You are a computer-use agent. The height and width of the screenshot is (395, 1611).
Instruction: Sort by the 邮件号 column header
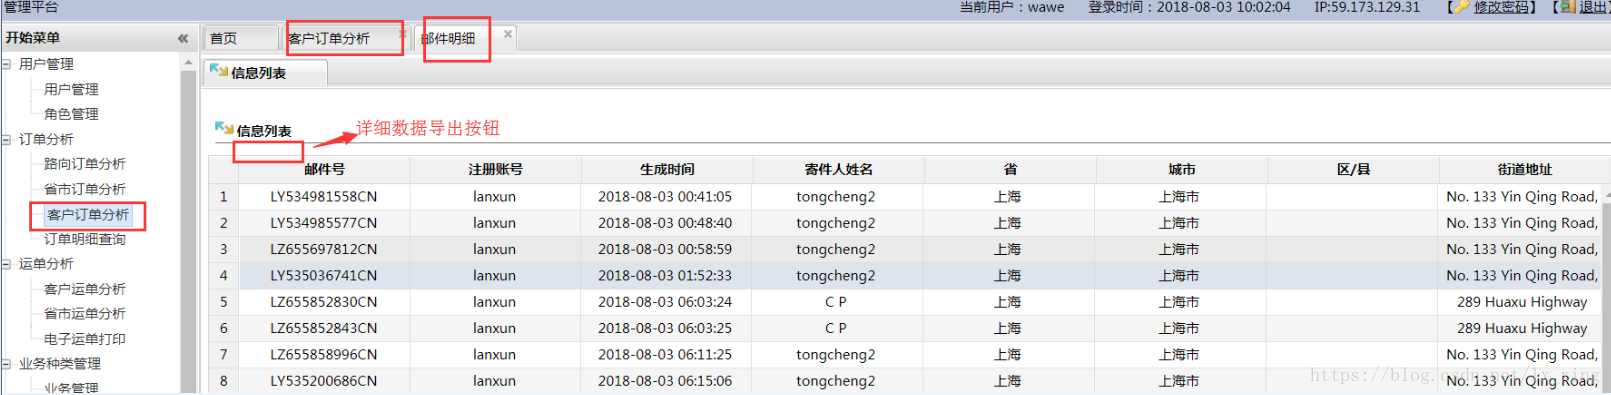tap(324, 169)
